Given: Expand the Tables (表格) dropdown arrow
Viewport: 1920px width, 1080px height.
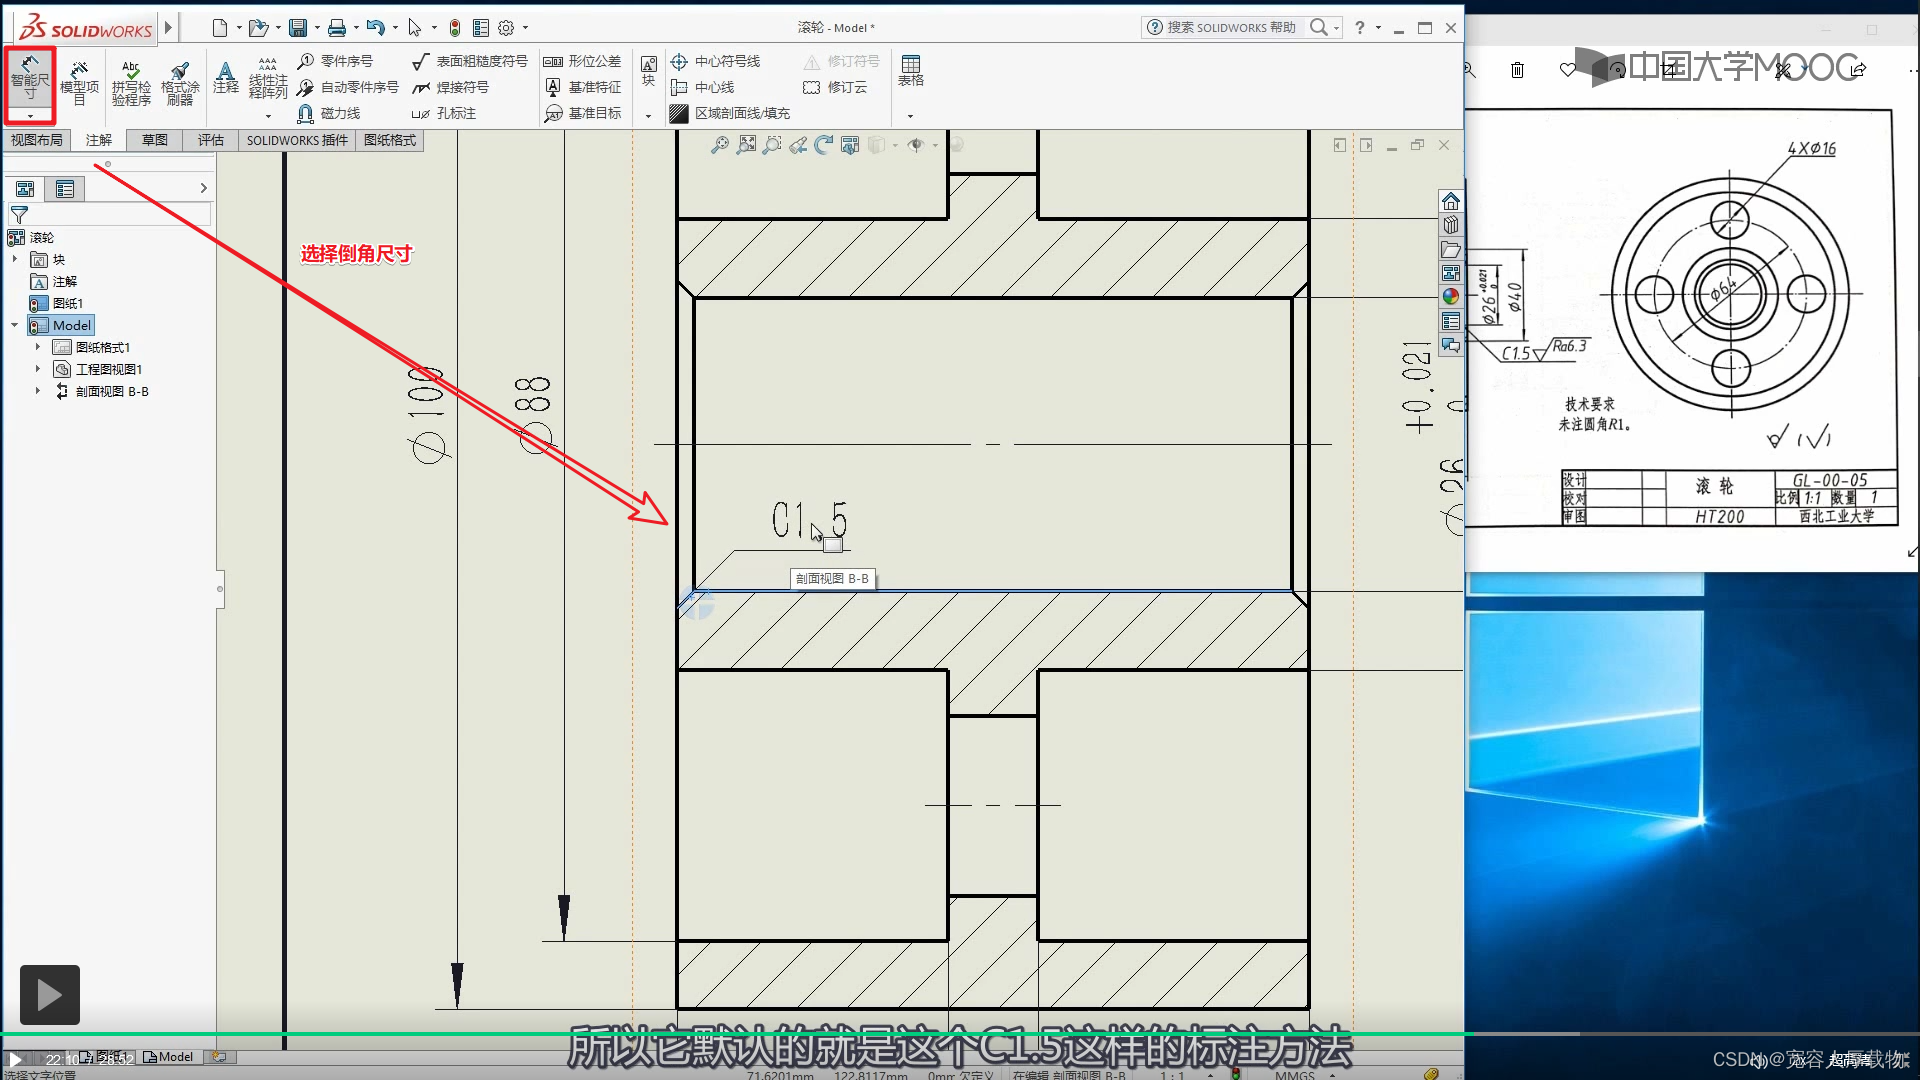Looking at the screenshot, I should pyautogui.click(x=910, y=116).
